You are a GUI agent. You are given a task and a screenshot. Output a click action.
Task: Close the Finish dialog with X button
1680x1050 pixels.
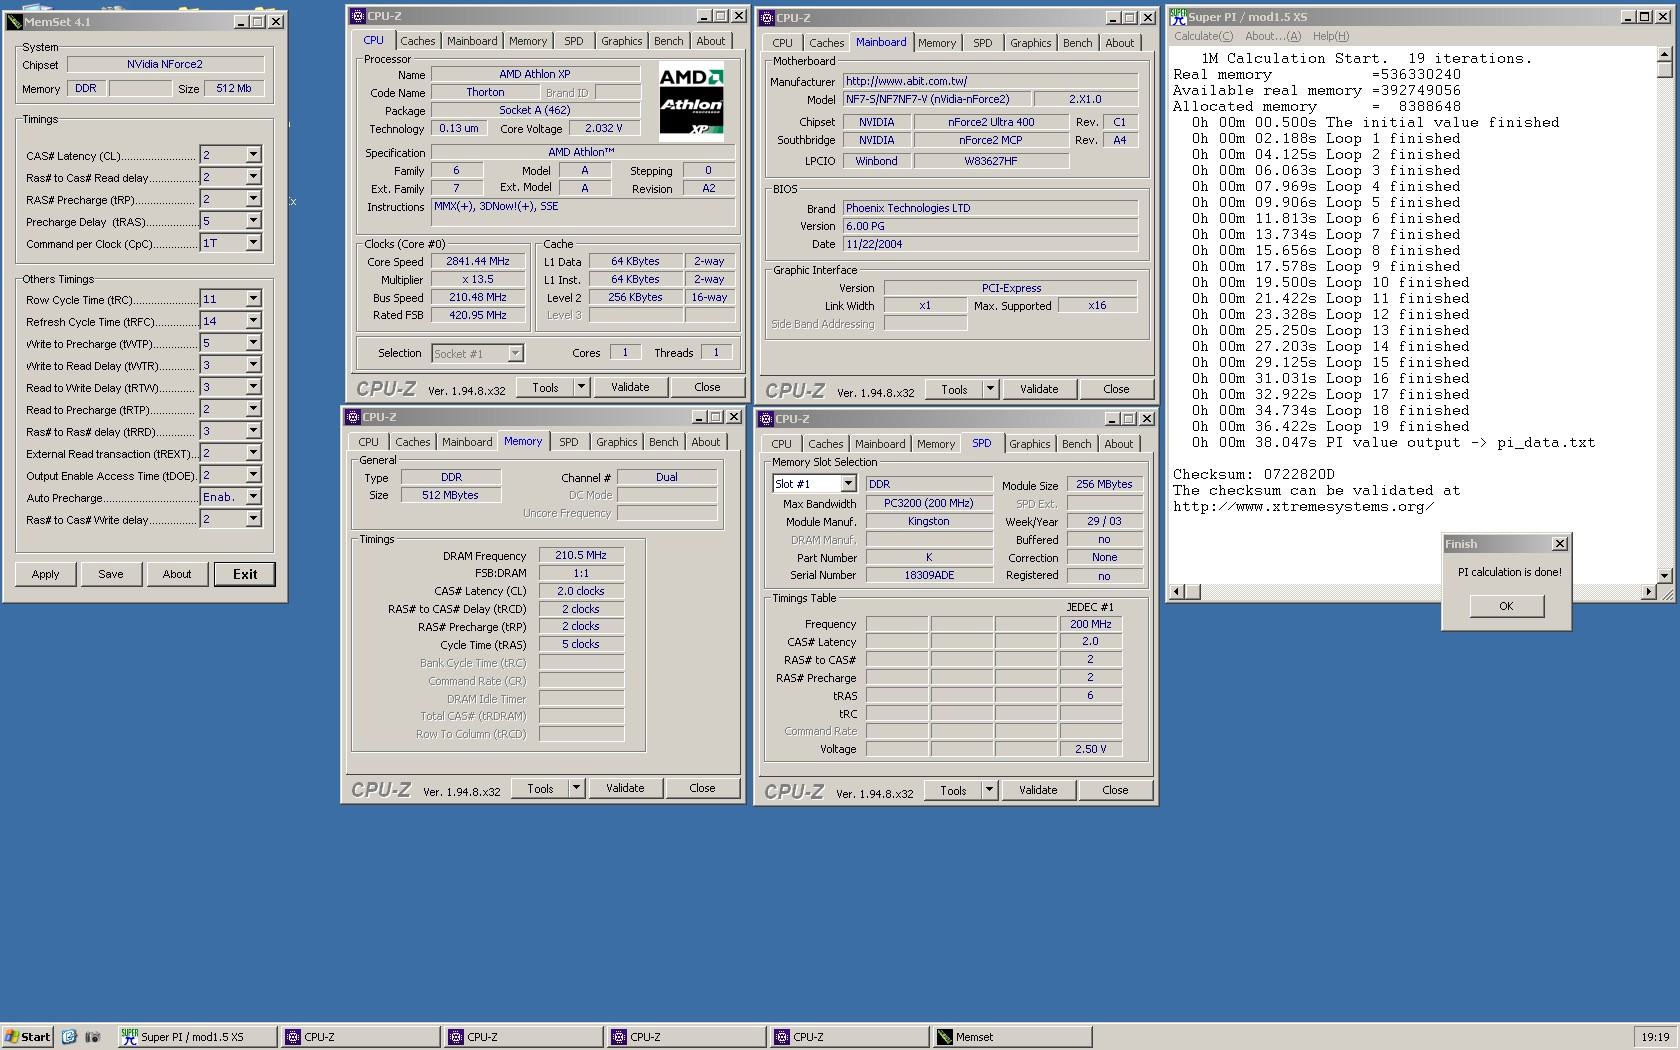click(x=1559, y=544)
